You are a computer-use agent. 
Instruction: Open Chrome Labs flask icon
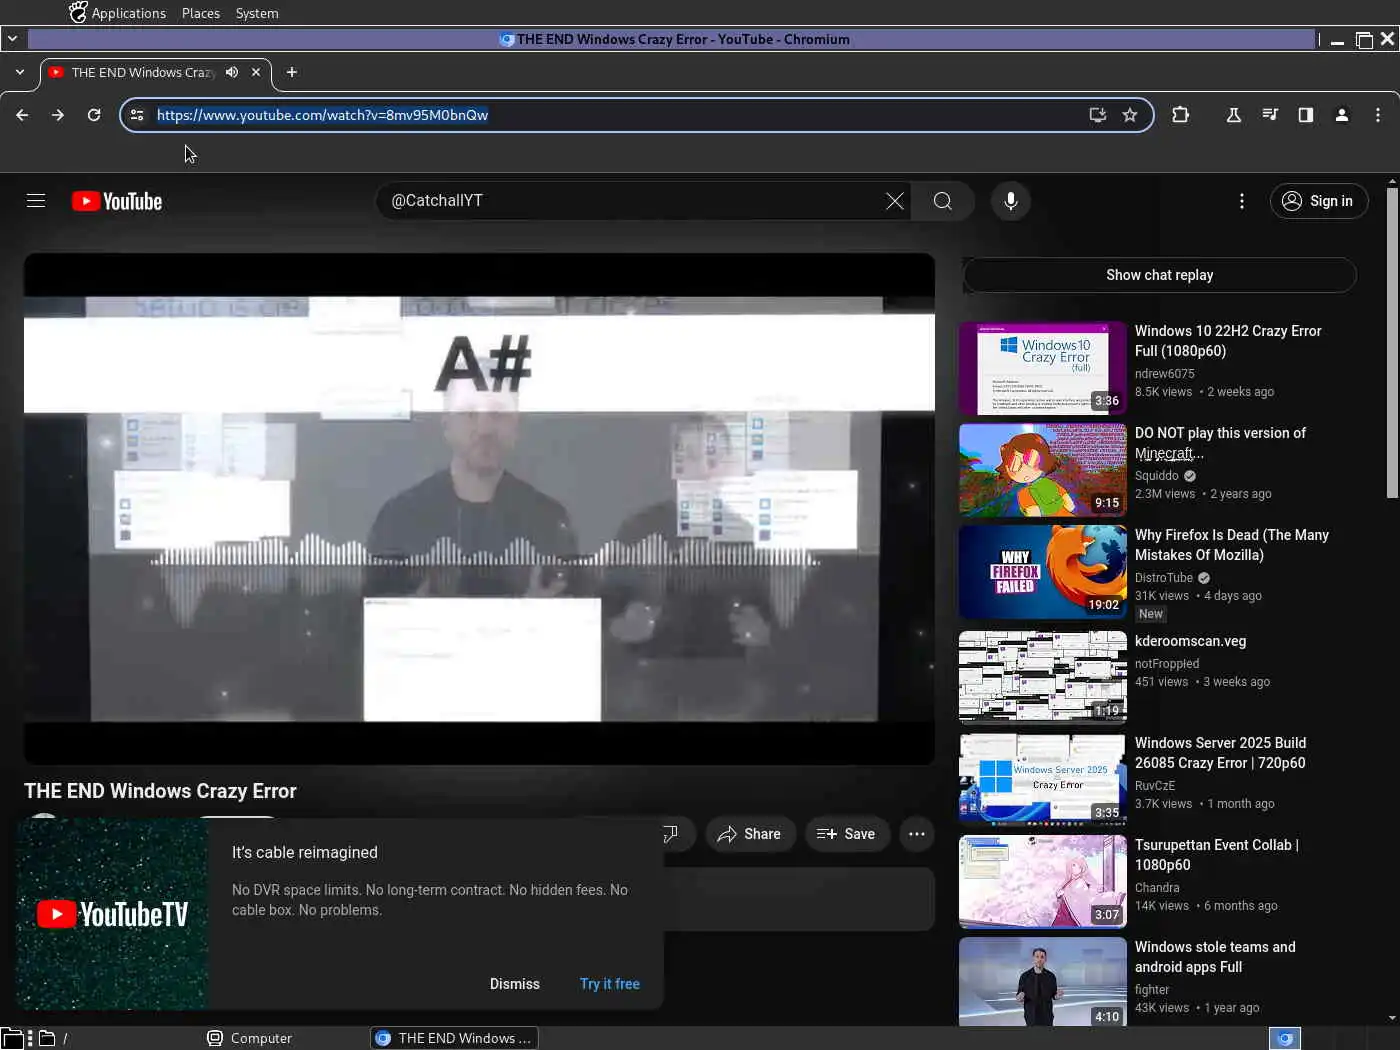tap(1234, 115)
